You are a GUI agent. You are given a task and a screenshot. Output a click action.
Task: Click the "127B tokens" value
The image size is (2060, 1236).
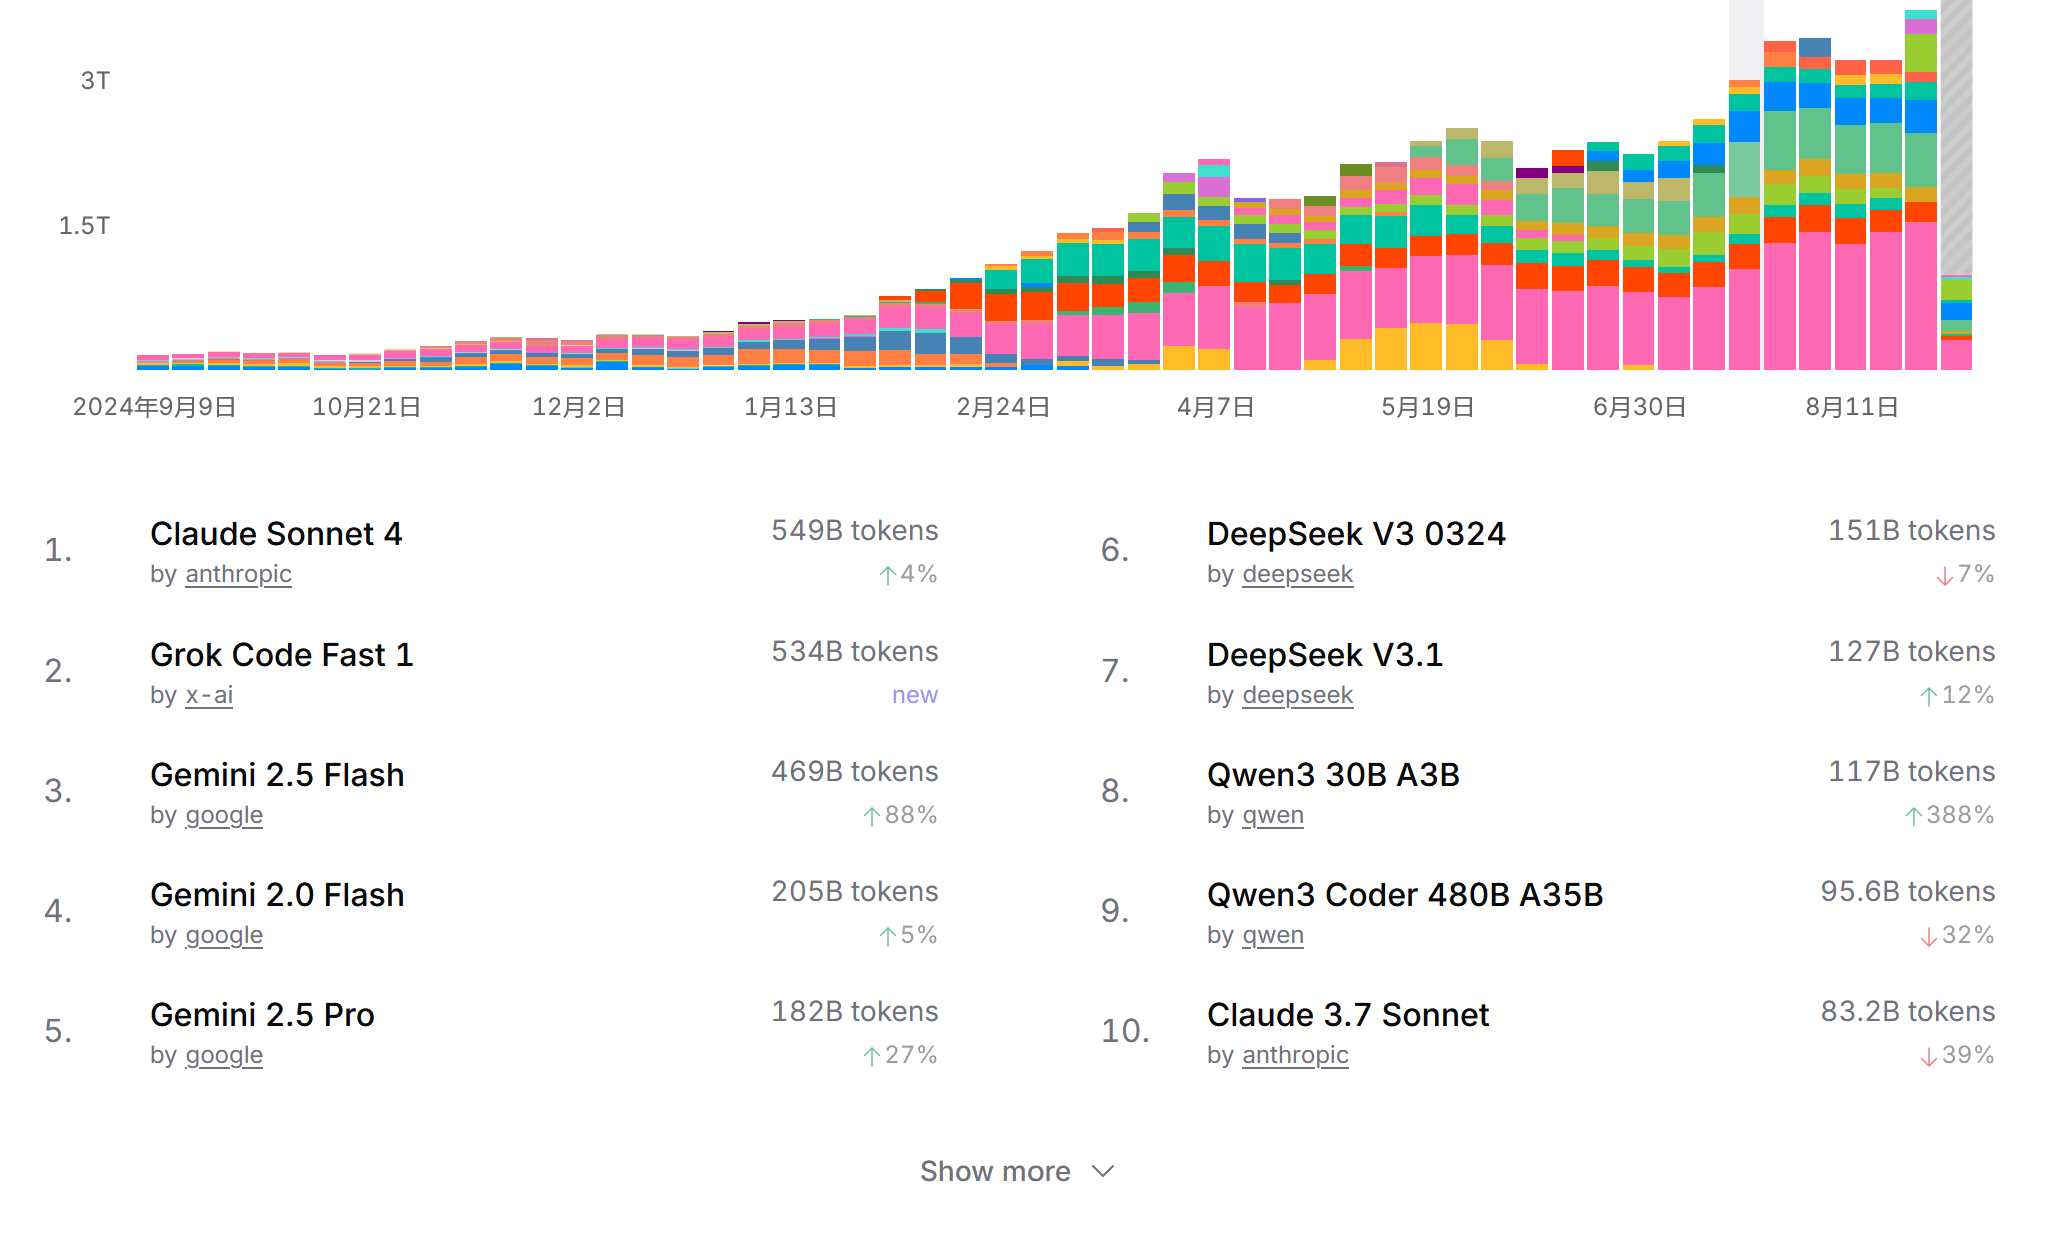point(1912,652)
